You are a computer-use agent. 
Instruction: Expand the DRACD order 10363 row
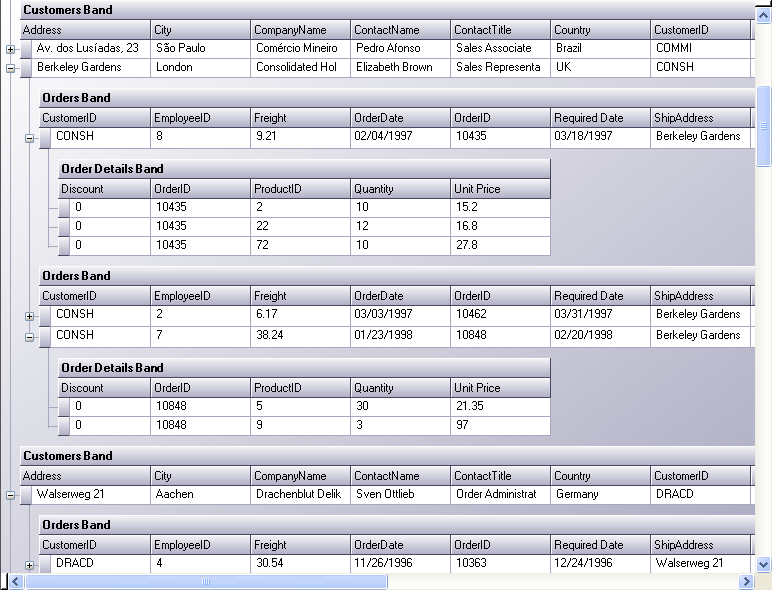29,566
